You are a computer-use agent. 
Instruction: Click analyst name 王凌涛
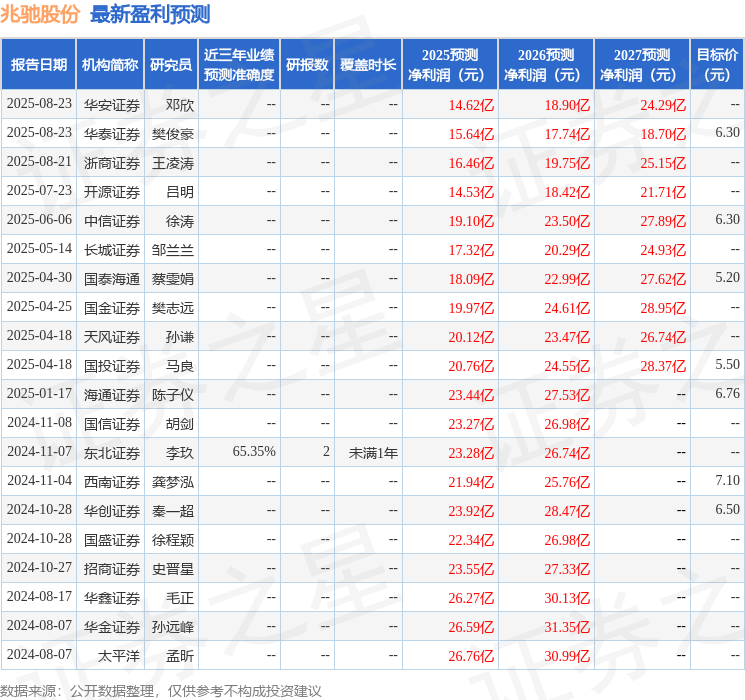(x=173, y=163)
